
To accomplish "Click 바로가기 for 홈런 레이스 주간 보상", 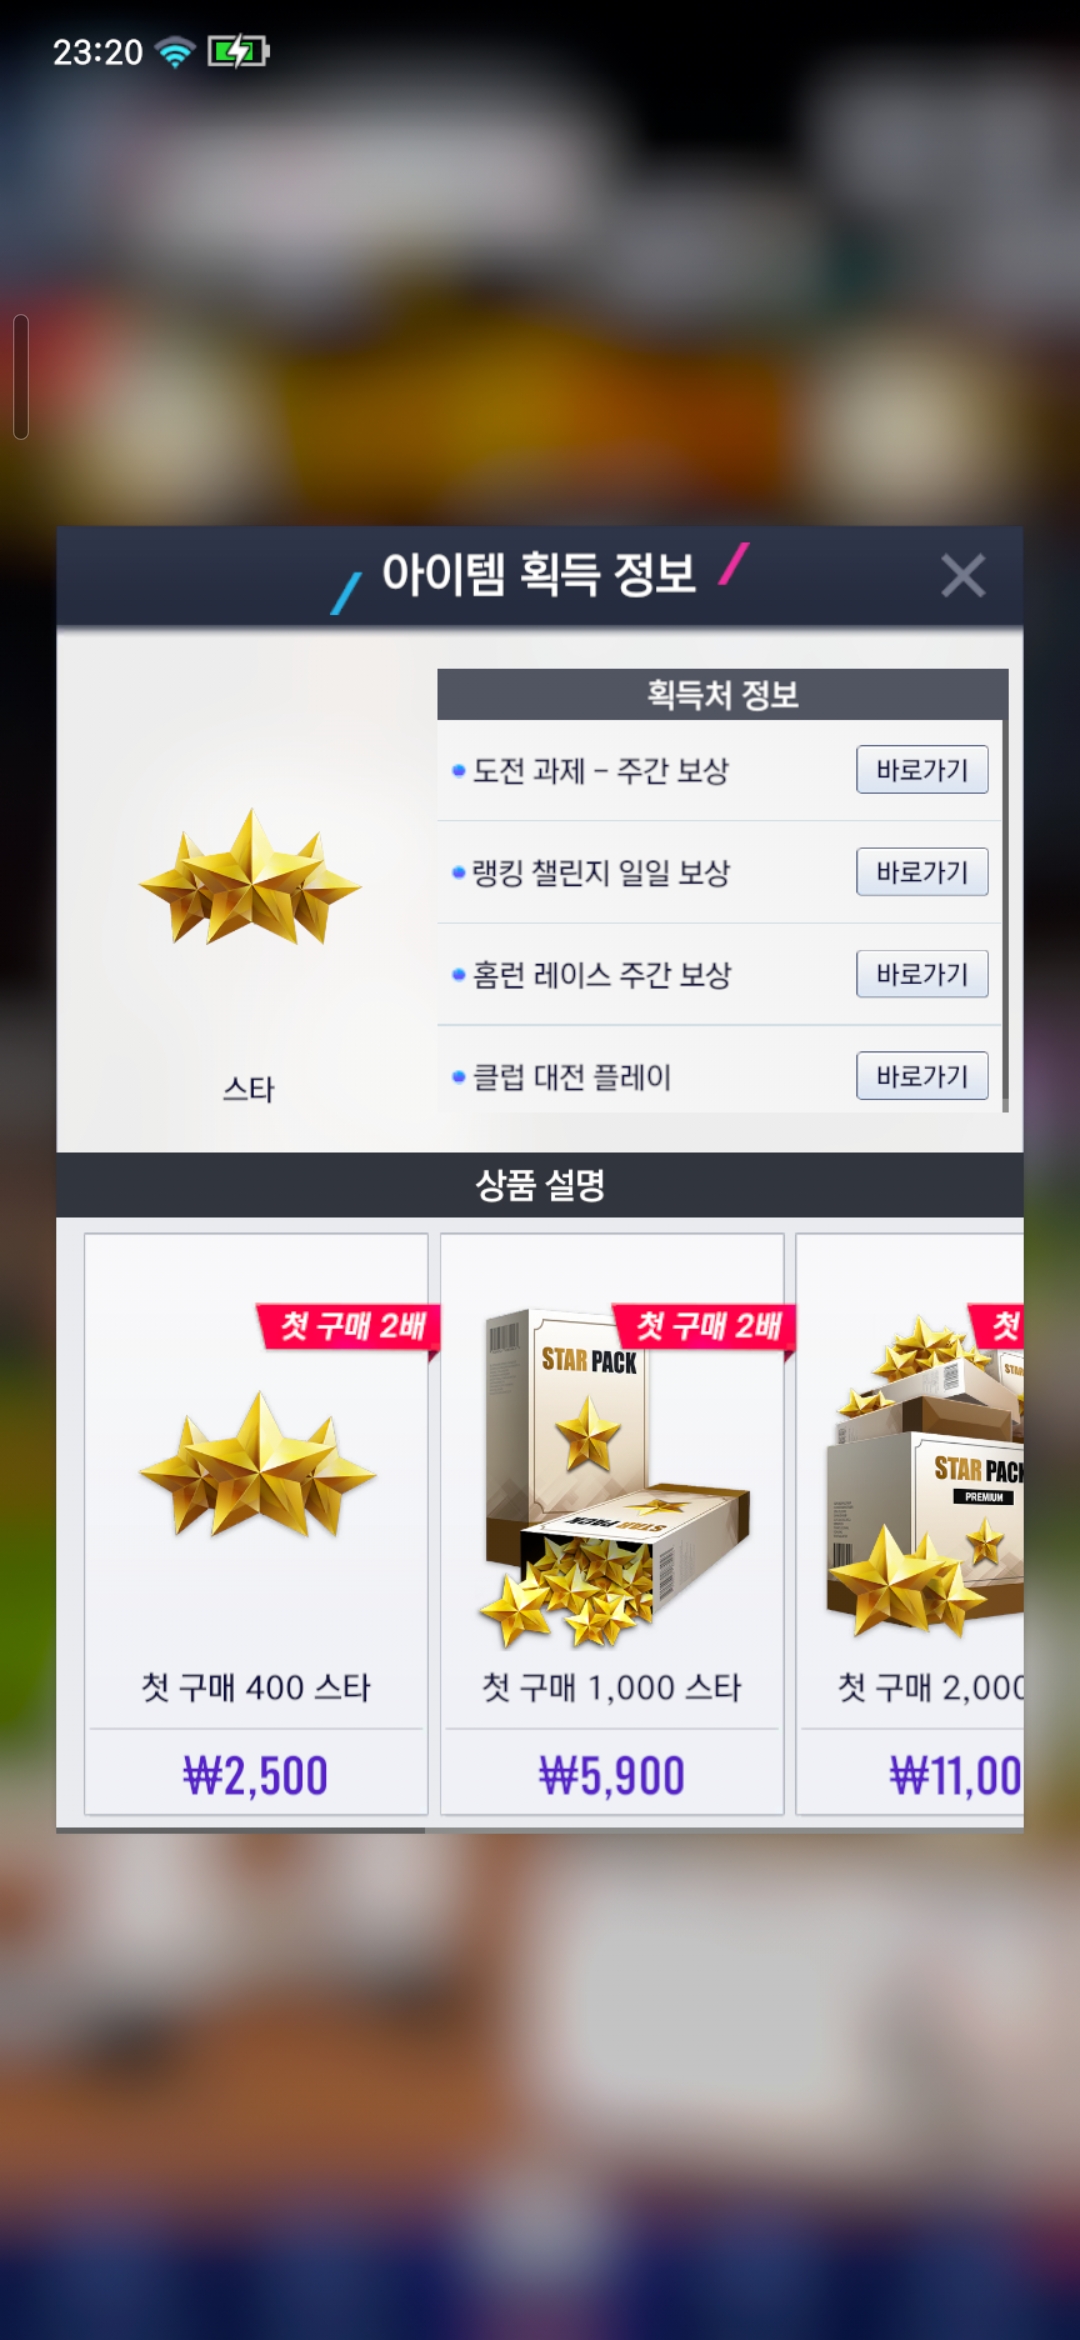I will coord(922,974).
